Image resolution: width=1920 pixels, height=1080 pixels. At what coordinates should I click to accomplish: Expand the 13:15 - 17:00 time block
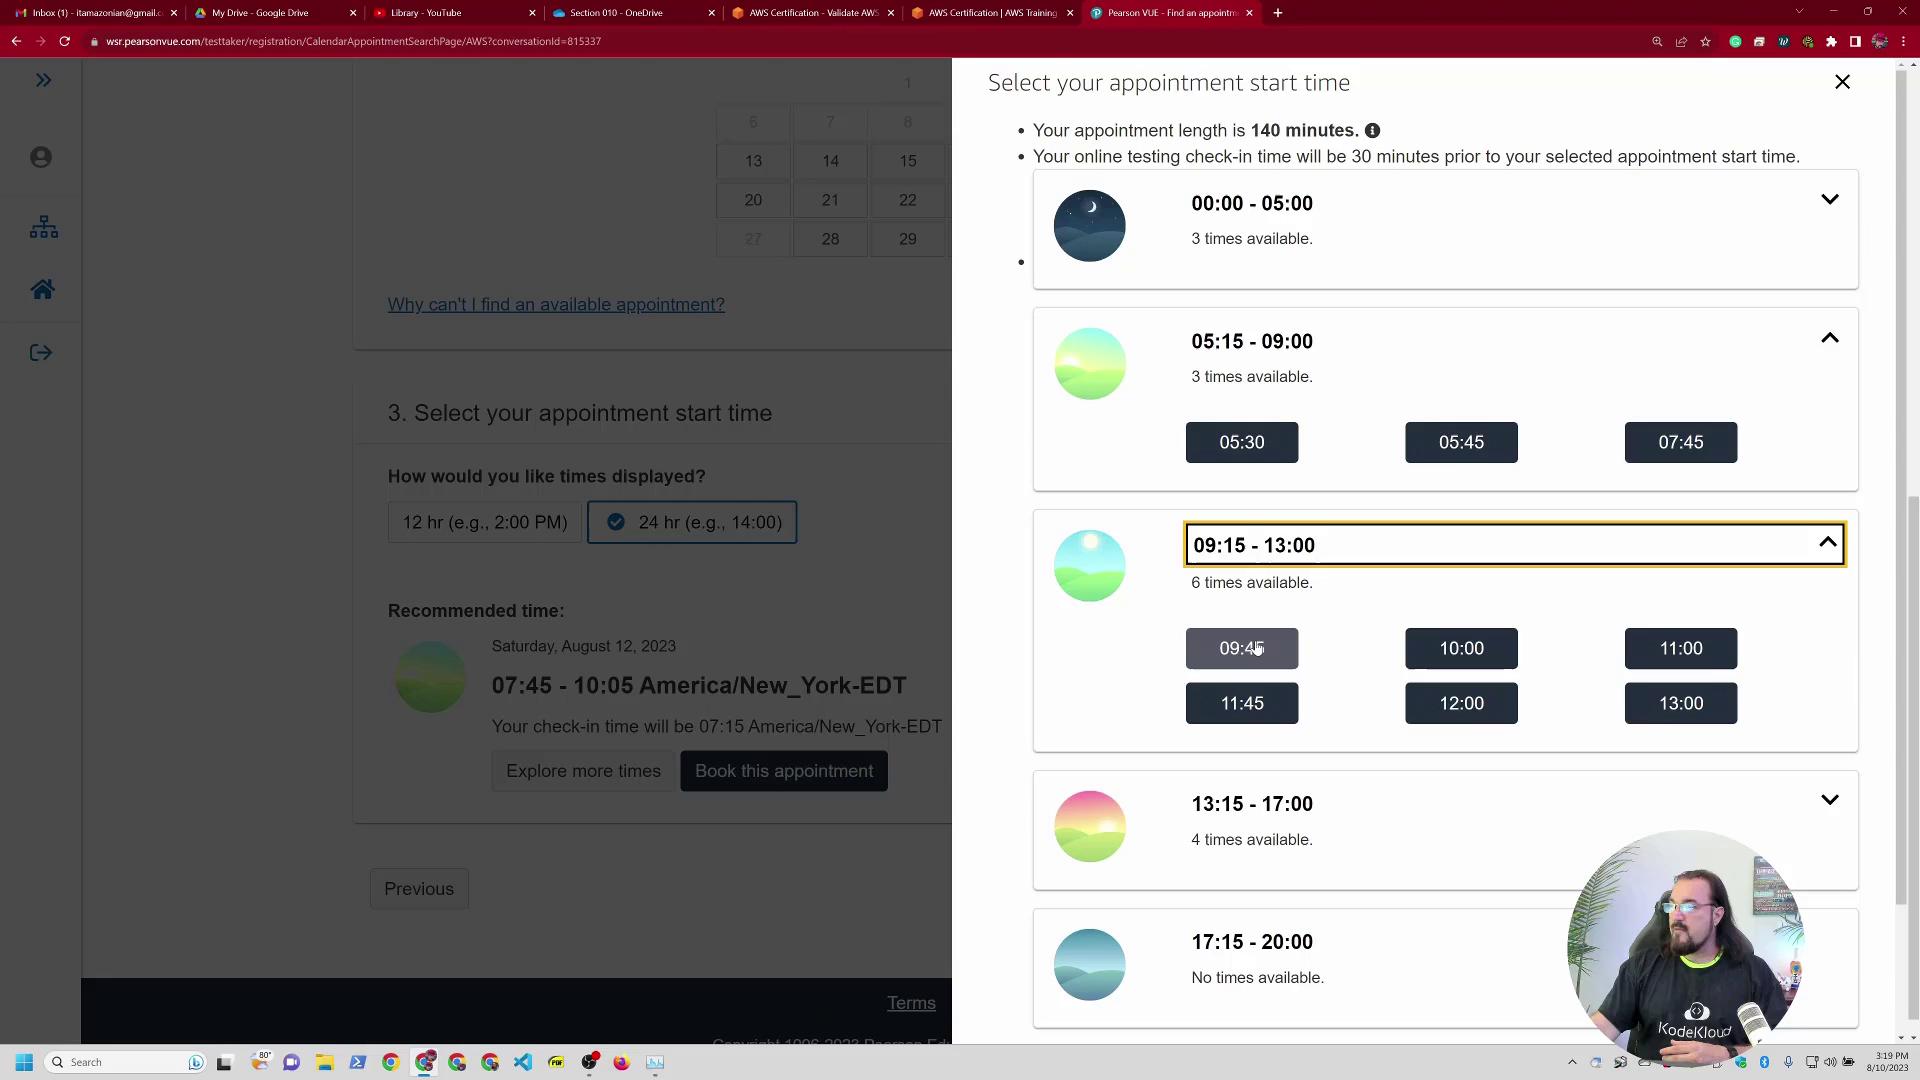point(1829,800)
